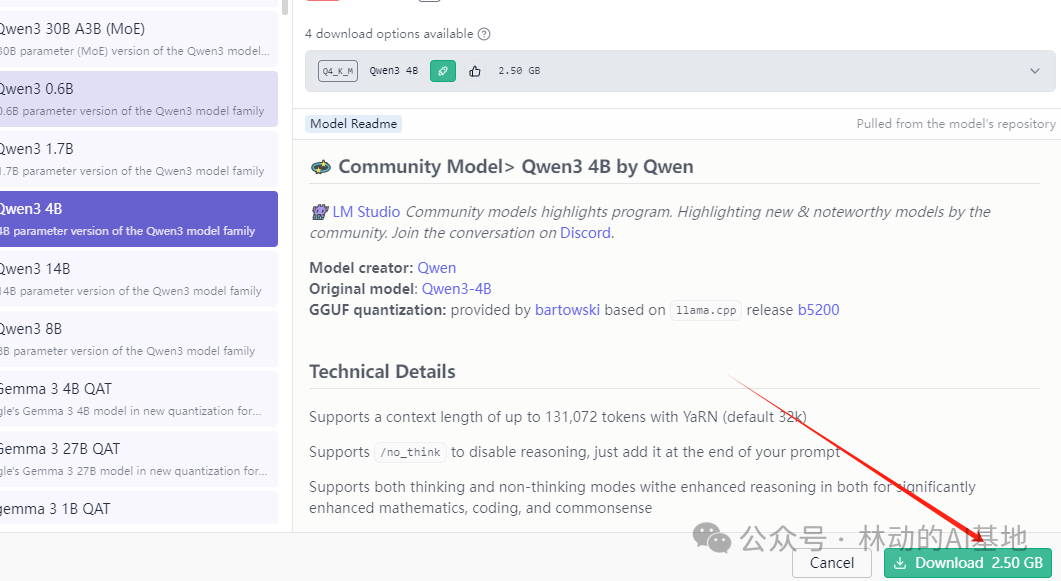Open the help icon beside download options
Screen dimensions: 1061x581
pyautogui.click(x=484, y=34)
